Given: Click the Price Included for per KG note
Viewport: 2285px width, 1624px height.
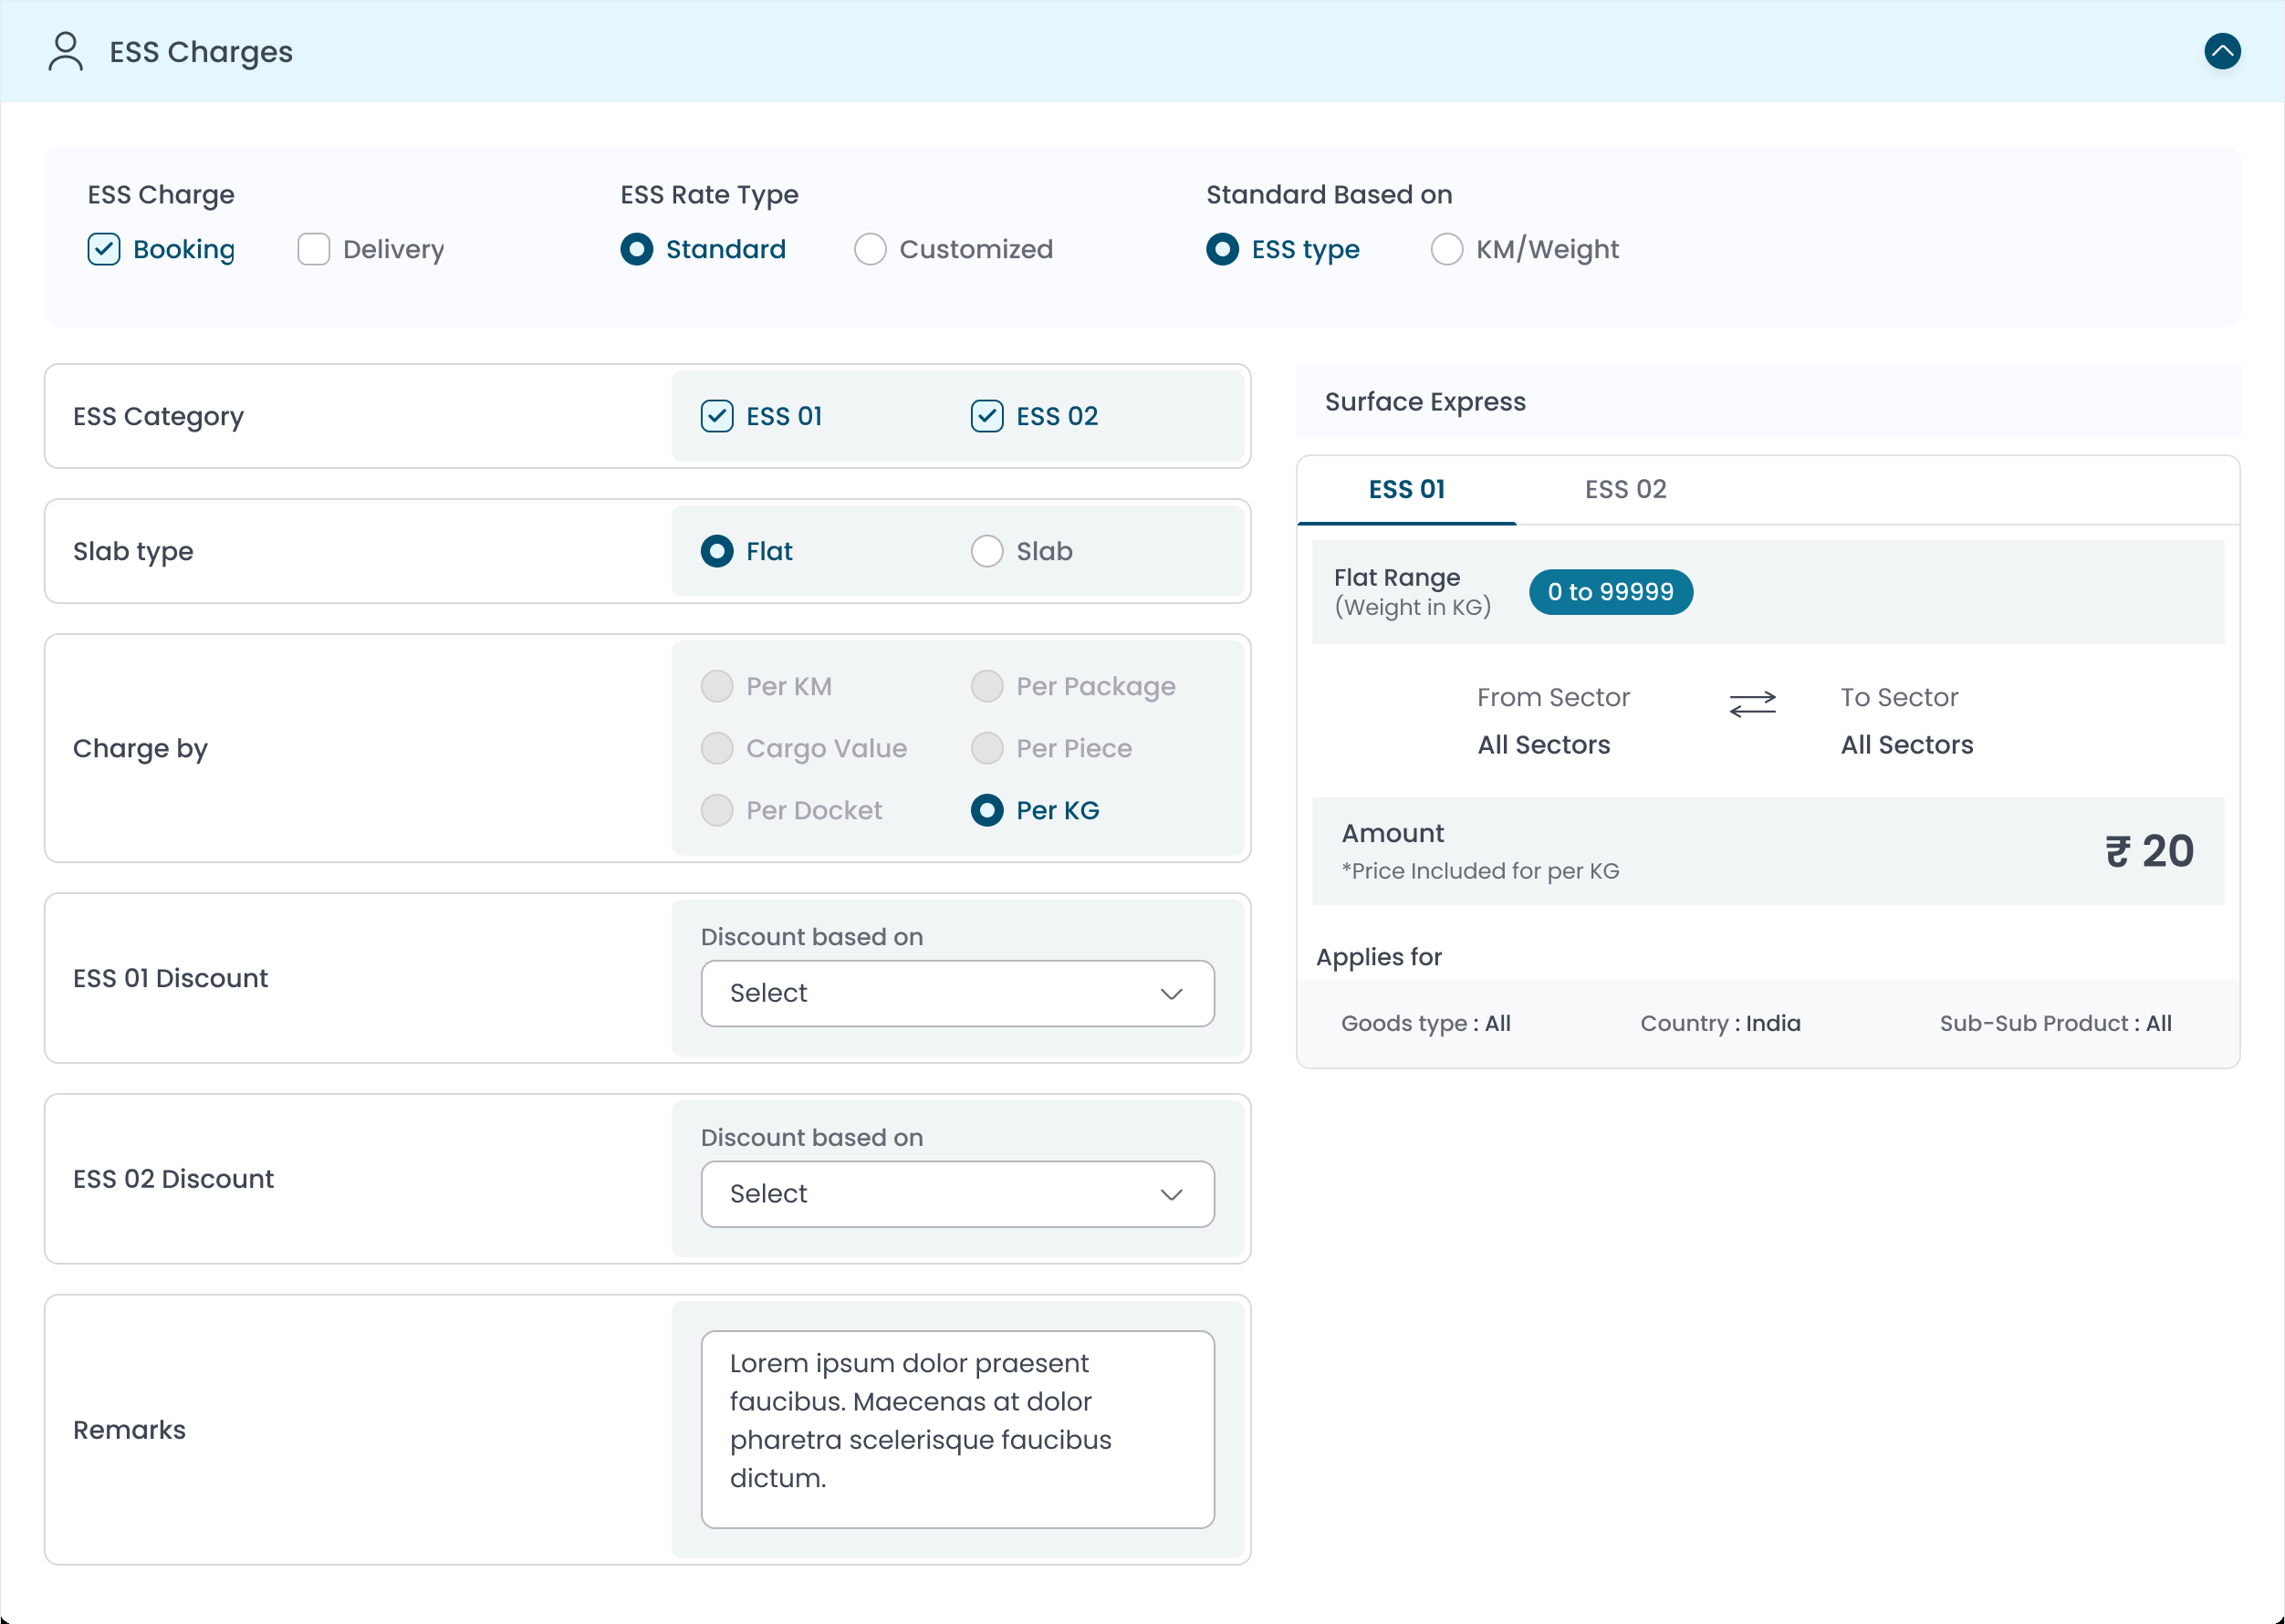Looking at the screenshot, I should (1481, 871).
